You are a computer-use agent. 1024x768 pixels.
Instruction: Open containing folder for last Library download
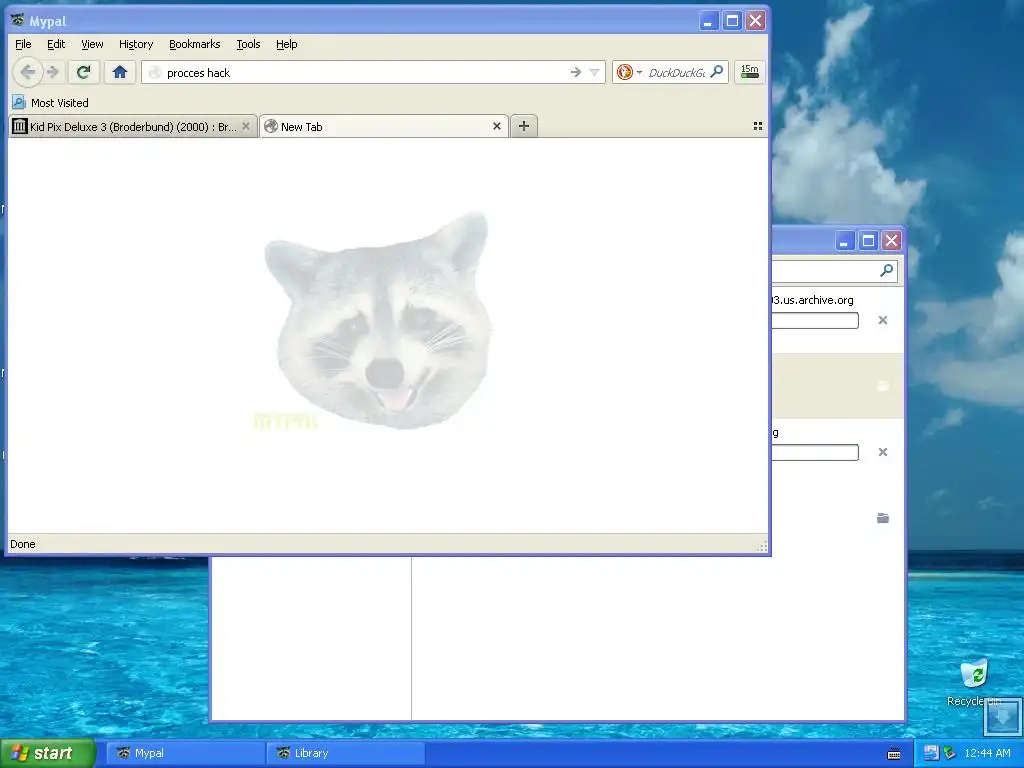(883, 518)
